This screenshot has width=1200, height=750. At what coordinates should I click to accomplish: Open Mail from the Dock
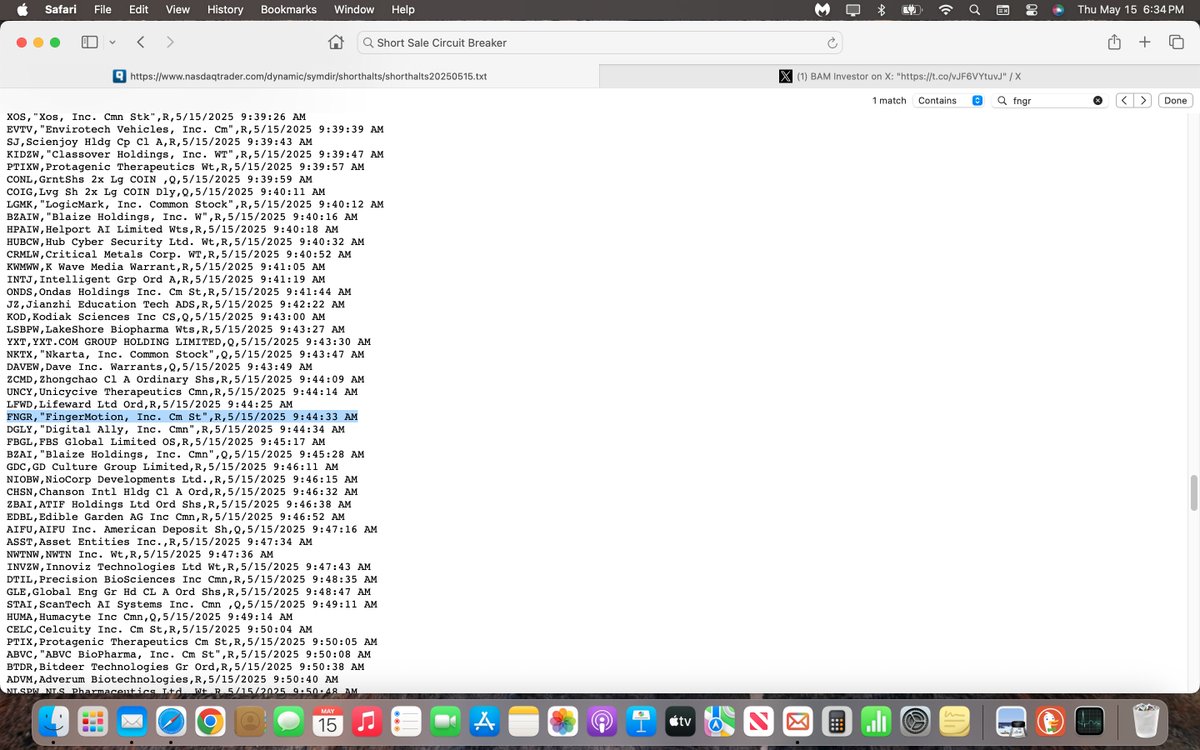pos(132,721)
